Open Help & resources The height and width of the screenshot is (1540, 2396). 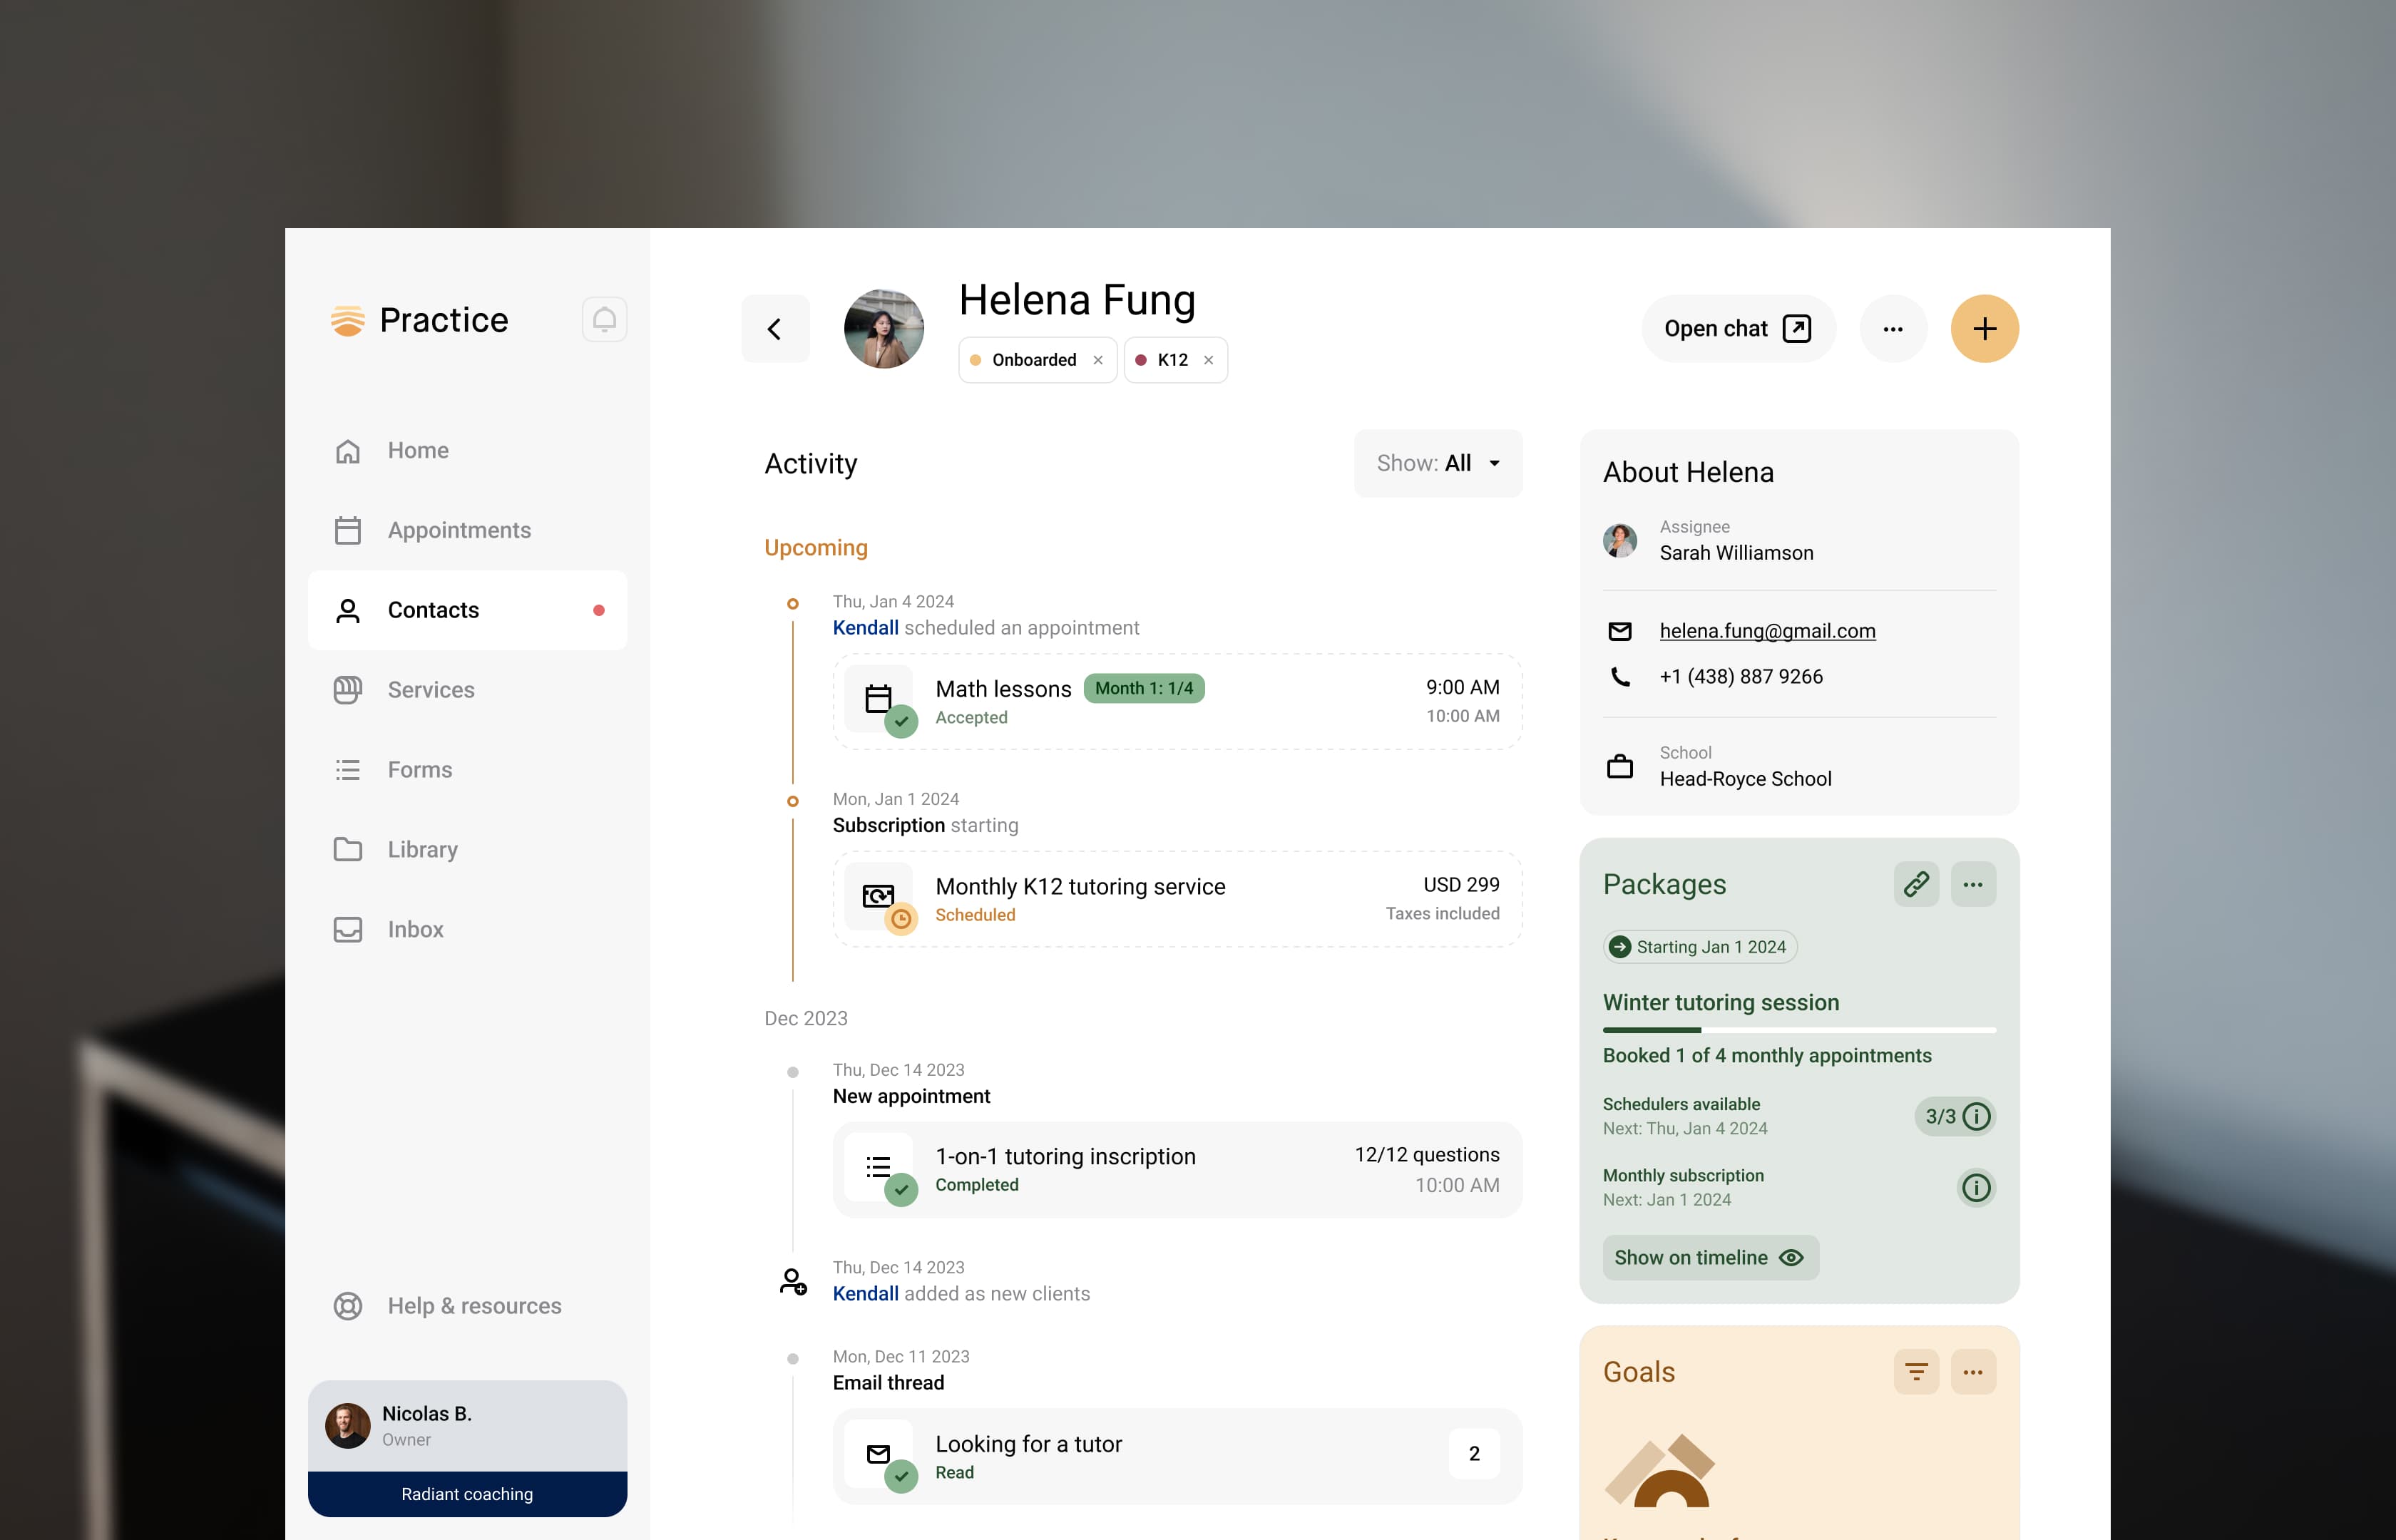[x=467, y=1306]
